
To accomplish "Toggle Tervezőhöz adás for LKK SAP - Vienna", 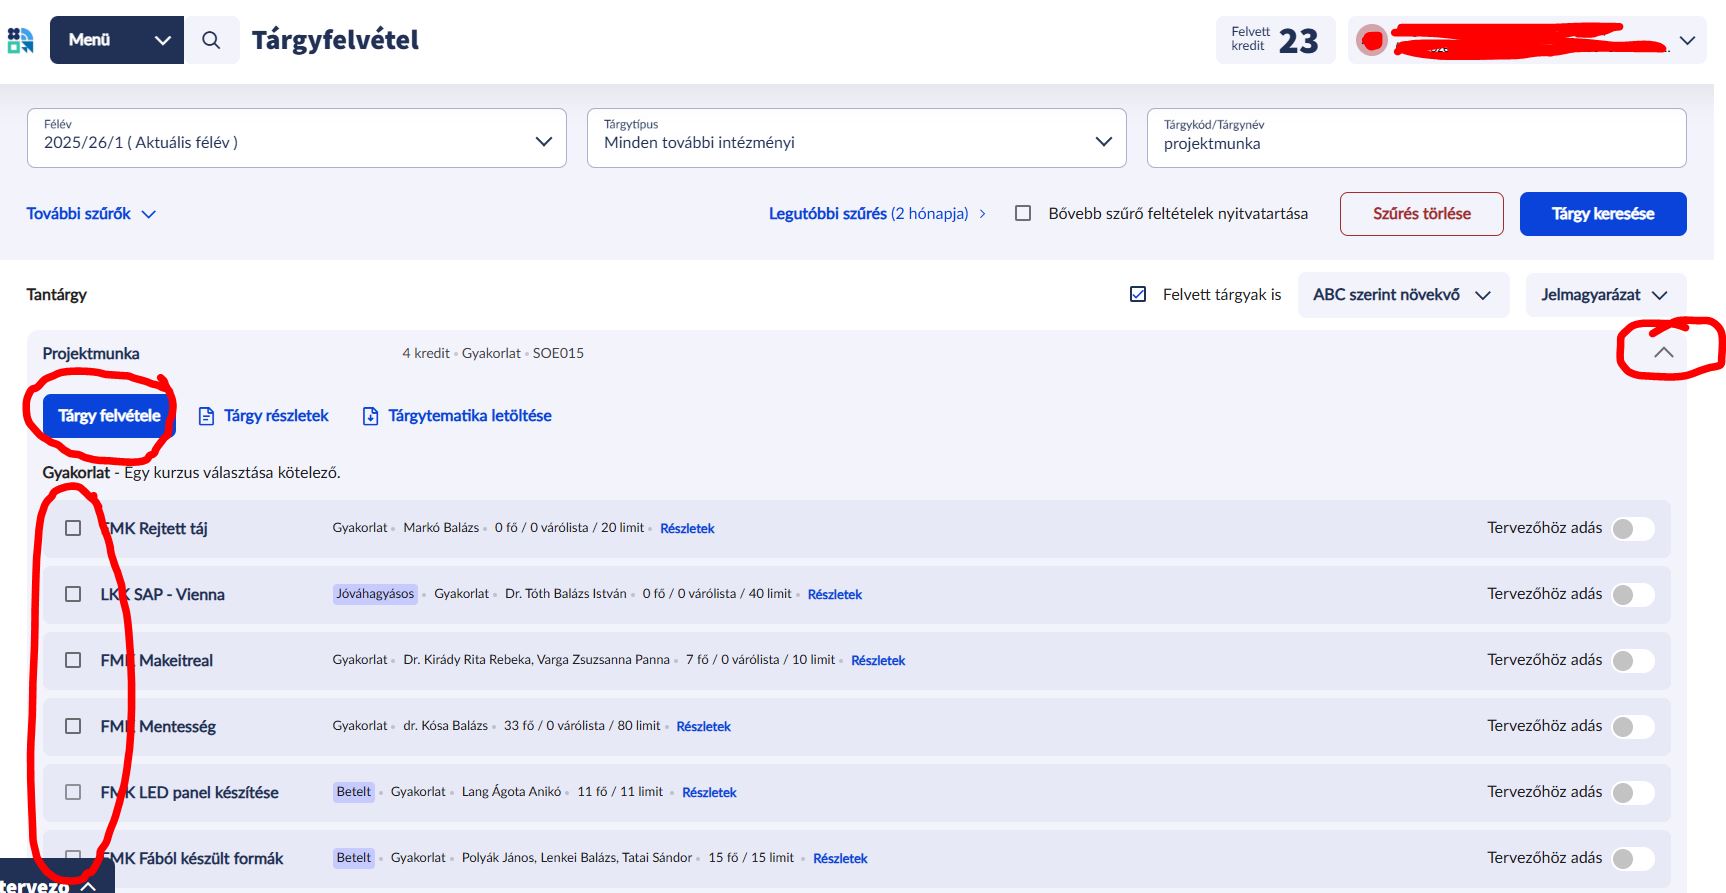I will click(1632, 595).
